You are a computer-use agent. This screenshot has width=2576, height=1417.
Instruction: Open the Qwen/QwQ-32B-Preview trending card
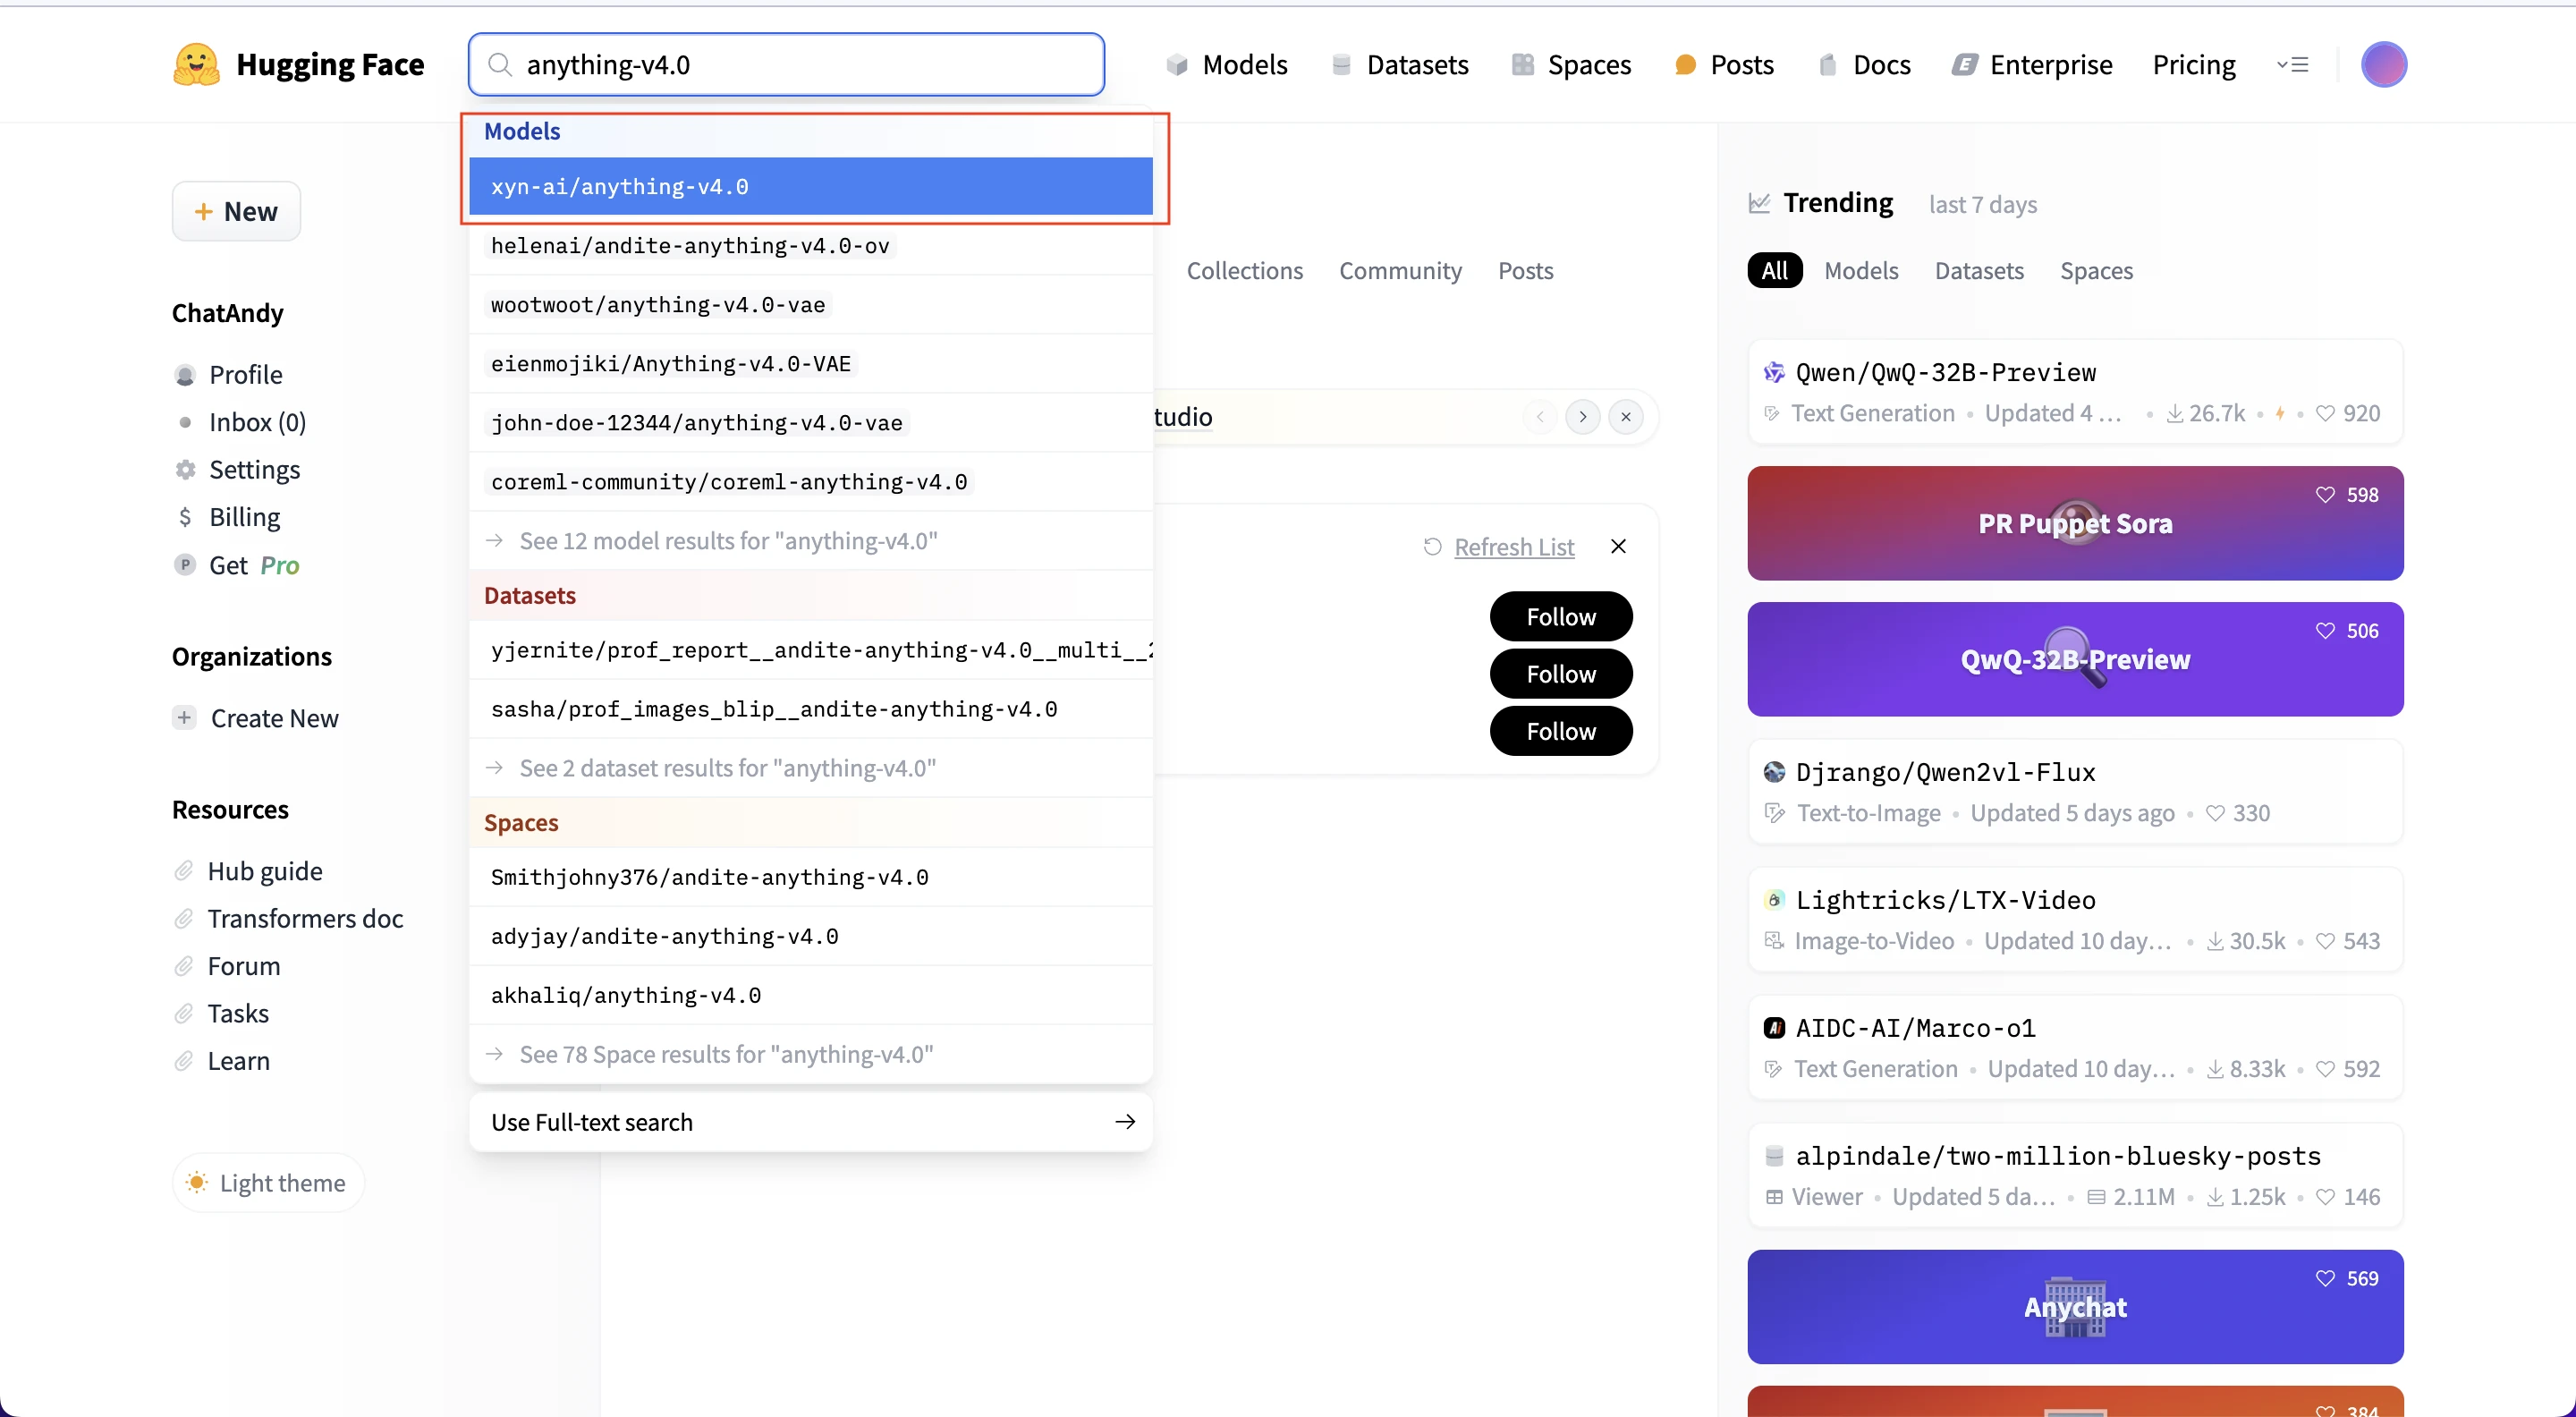(x=2075, y=392)
